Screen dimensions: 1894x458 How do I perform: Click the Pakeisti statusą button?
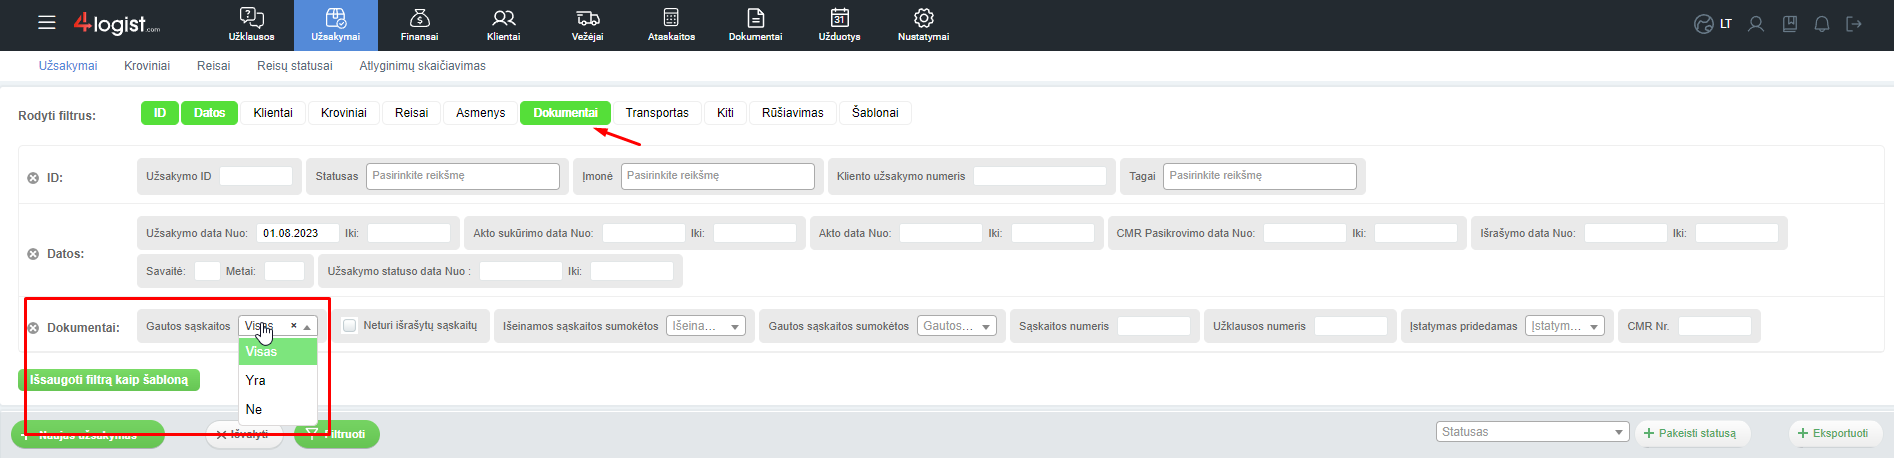click(1693, 433)
